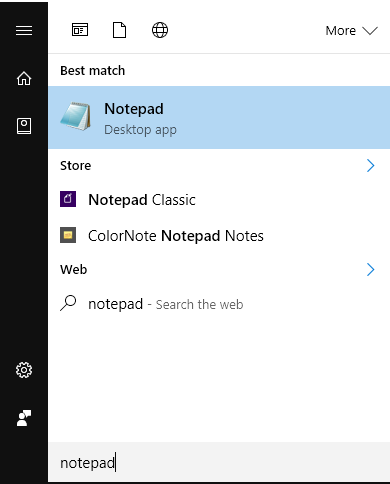This screenshot has height=484, width=390.
Task: Click the Best match heading
Action: 93,71
